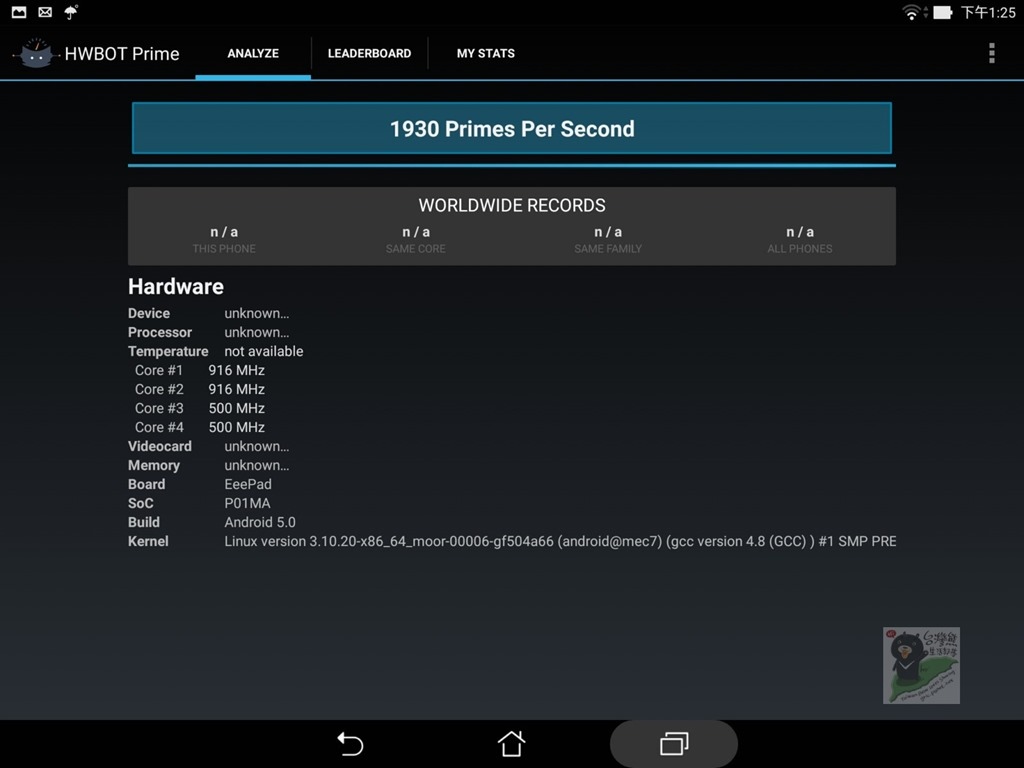Select the Kernel Linux version text
The width and height of the screenshot is (1024, 768).
tap(560, 541)
